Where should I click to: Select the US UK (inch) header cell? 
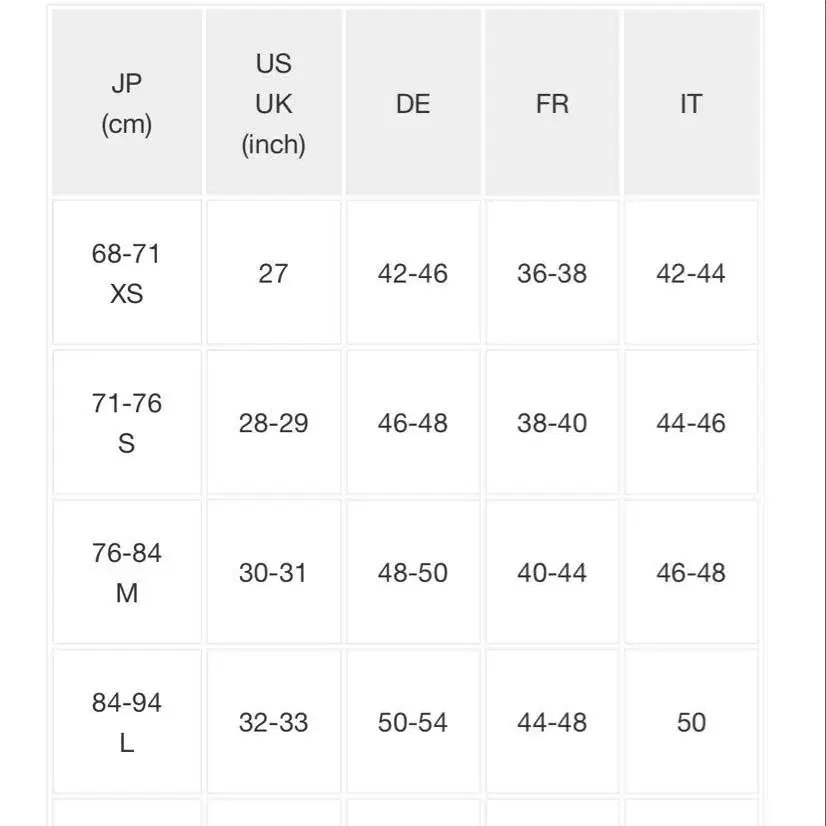click(273, 102)
